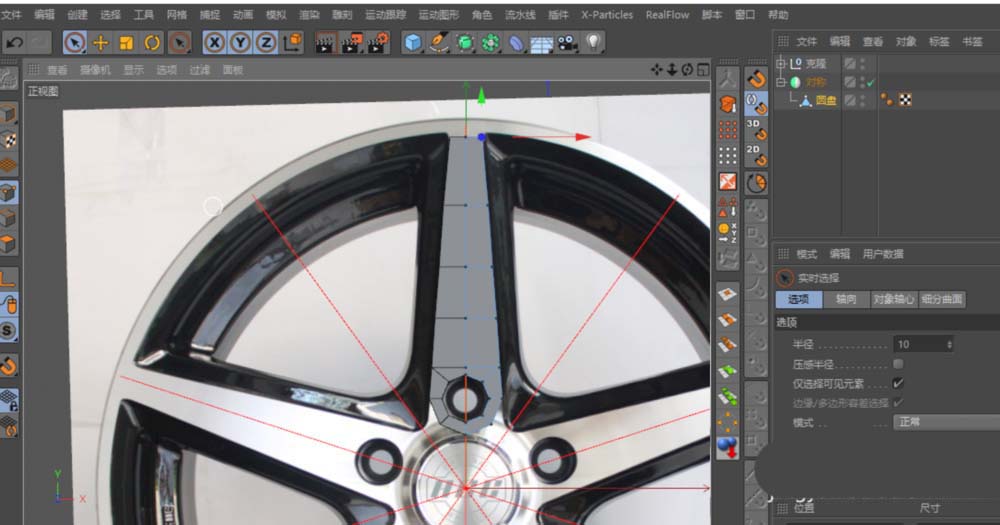Open the 运动图形 menu

[437, 15]
